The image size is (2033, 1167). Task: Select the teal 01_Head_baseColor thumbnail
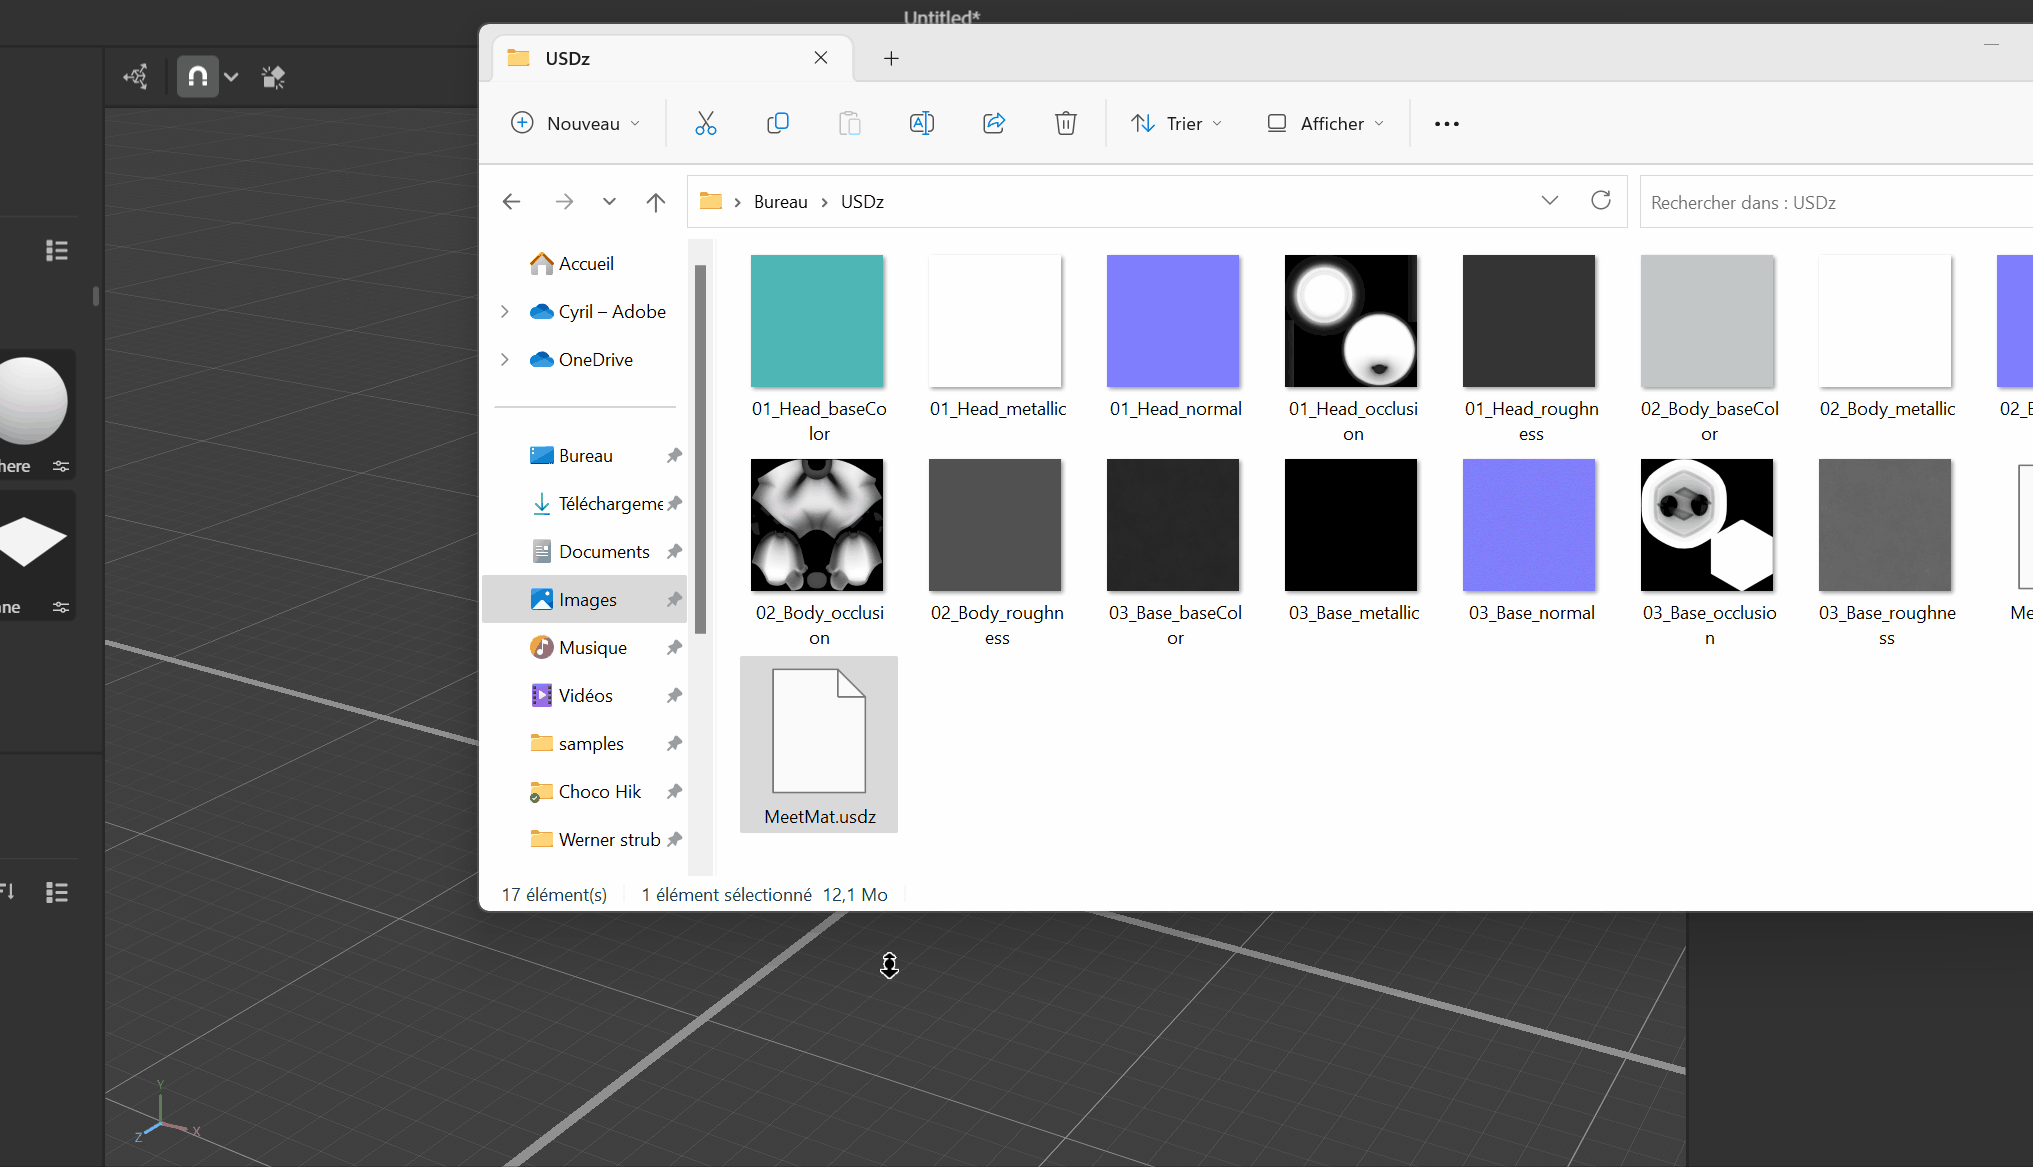click(x=817, y=321)
